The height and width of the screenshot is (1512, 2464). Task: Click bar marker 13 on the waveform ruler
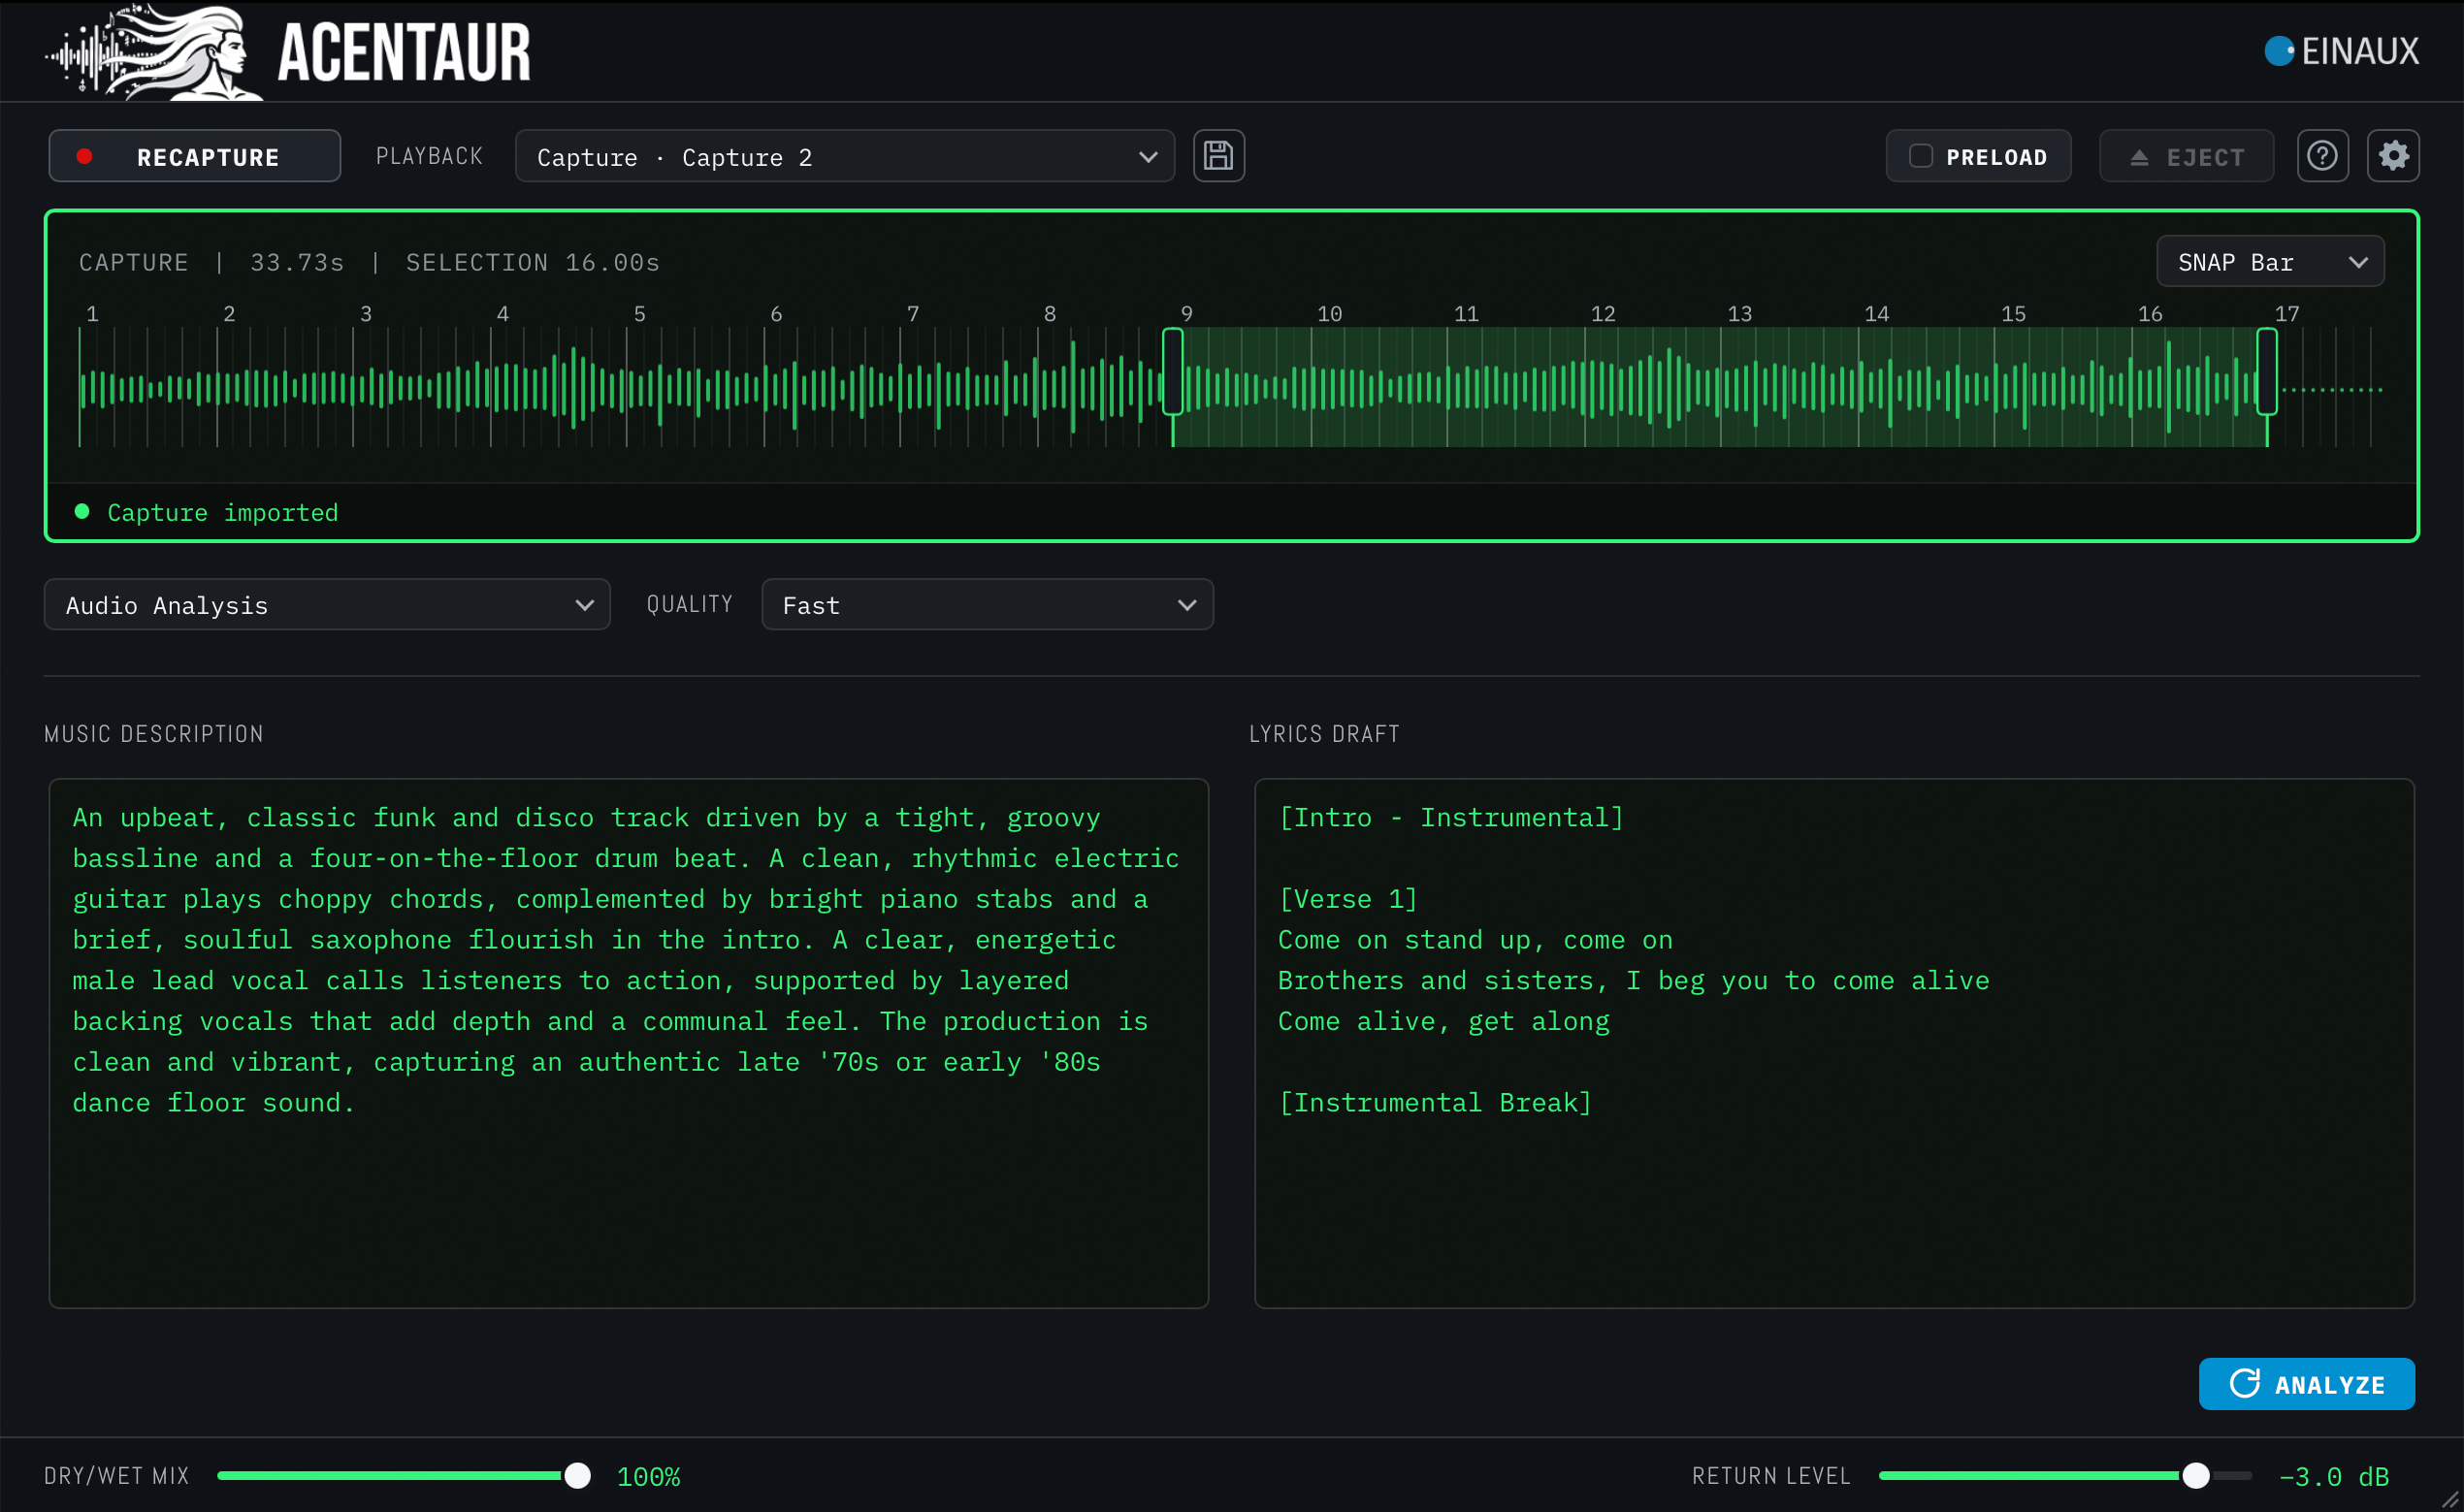coord(1740,314)
